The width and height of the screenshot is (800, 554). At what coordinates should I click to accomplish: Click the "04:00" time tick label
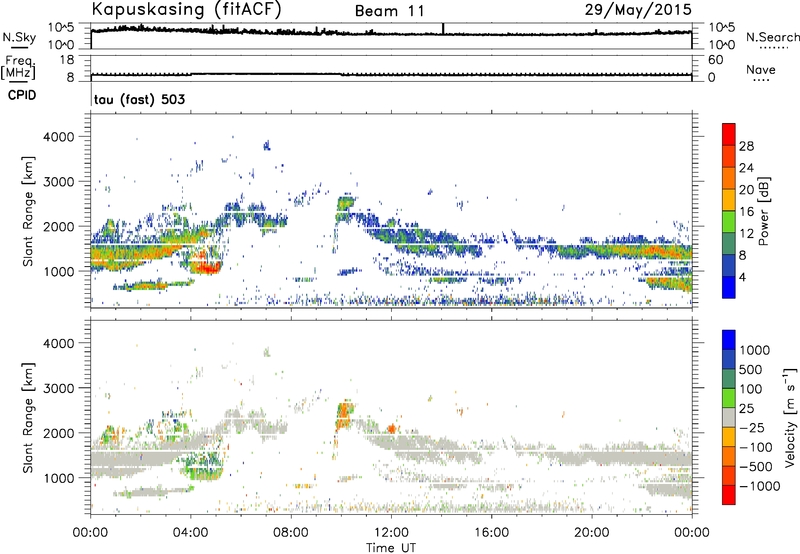(190, 533)
